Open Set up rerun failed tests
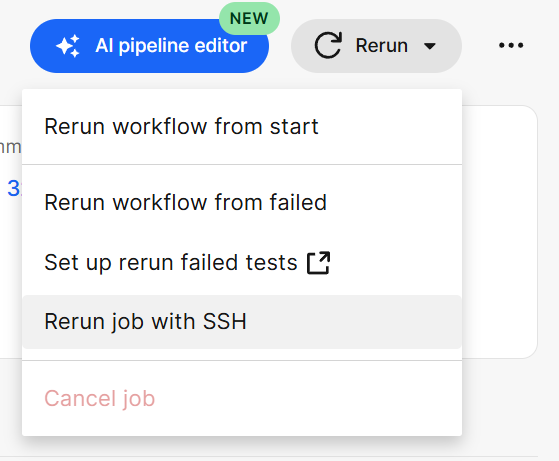The width and height of the screenshot is (559, 461). coord(242,263)
